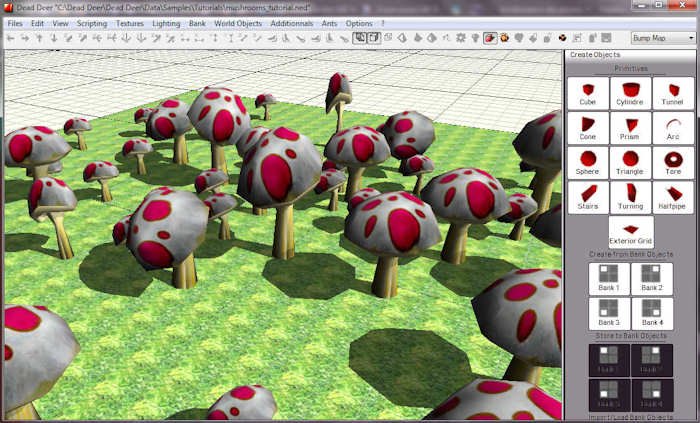Click the left arrow move icon in toolbar
This screenshot has width=700, height=423.
pos(11,38)
